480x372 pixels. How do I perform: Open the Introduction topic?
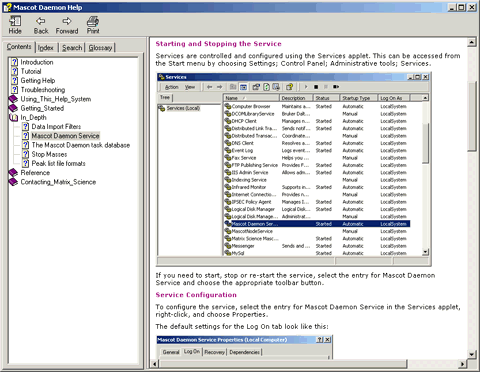[x=37, y=62]
